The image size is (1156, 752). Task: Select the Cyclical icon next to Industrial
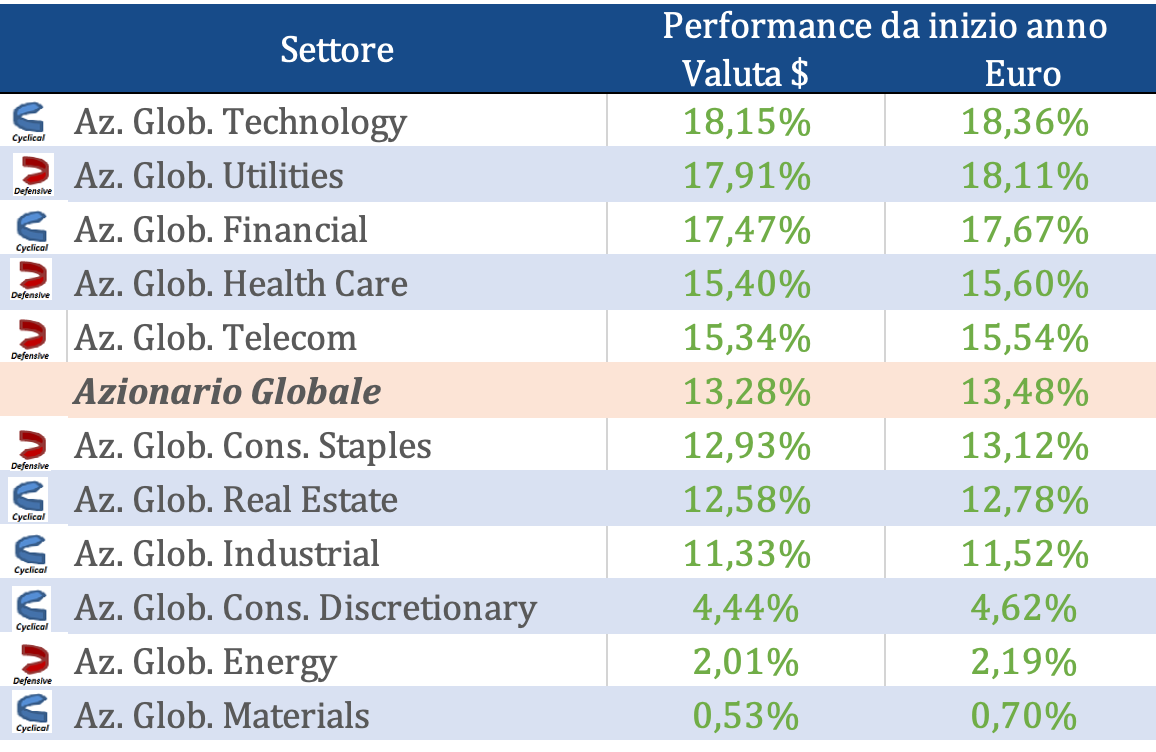pos(31,554)
